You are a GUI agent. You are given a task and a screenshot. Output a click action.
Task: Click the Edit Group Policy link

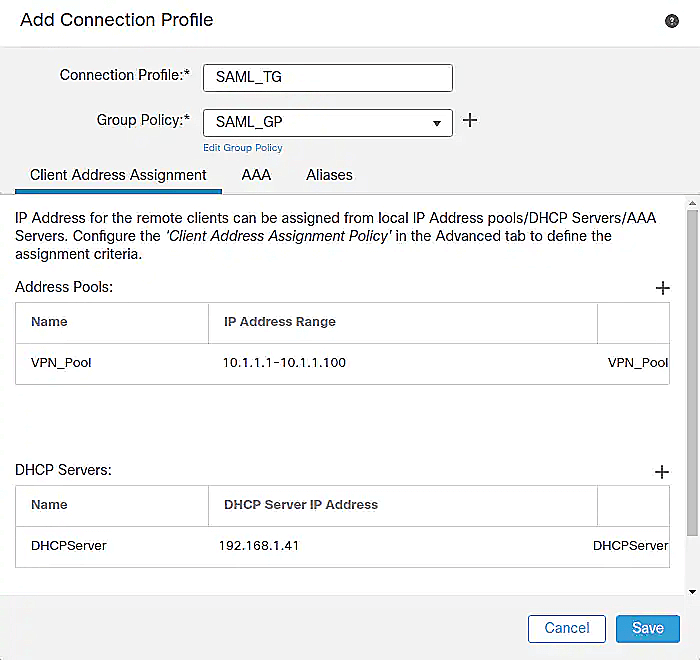coord(243,148)
